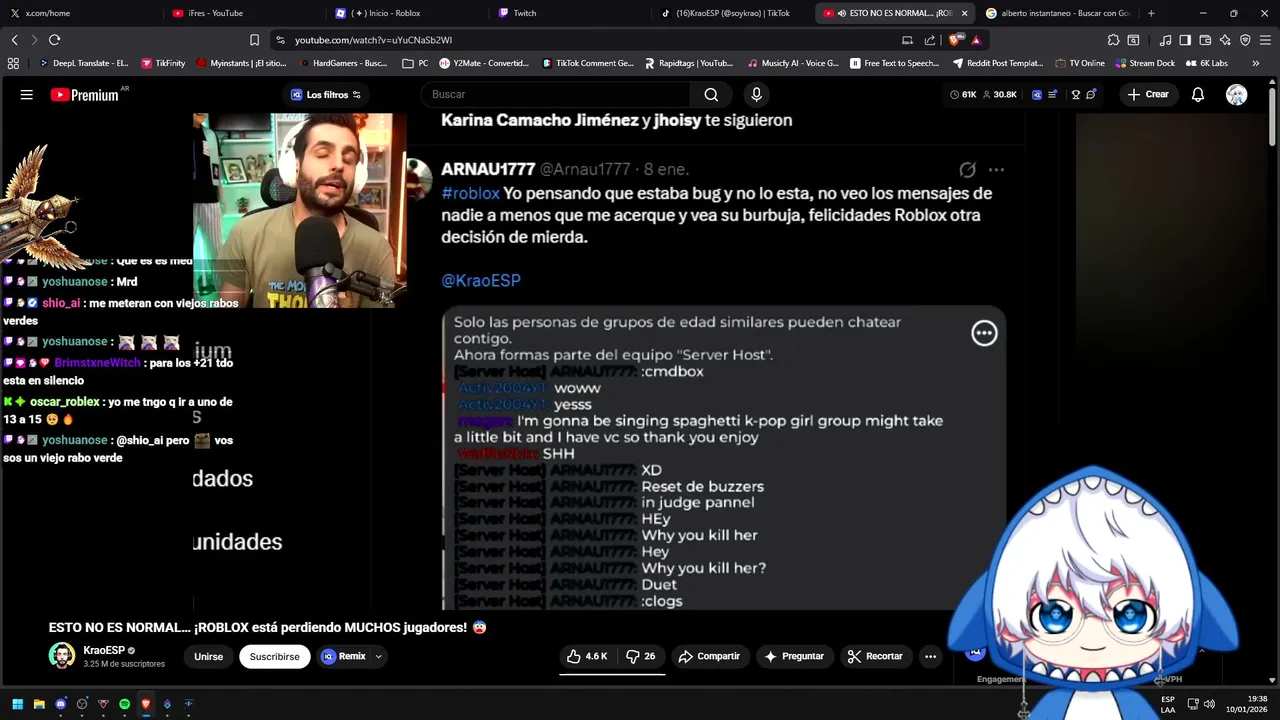Open a new browser tab
The image size is (1280, 720).
tap(1151, 13)
